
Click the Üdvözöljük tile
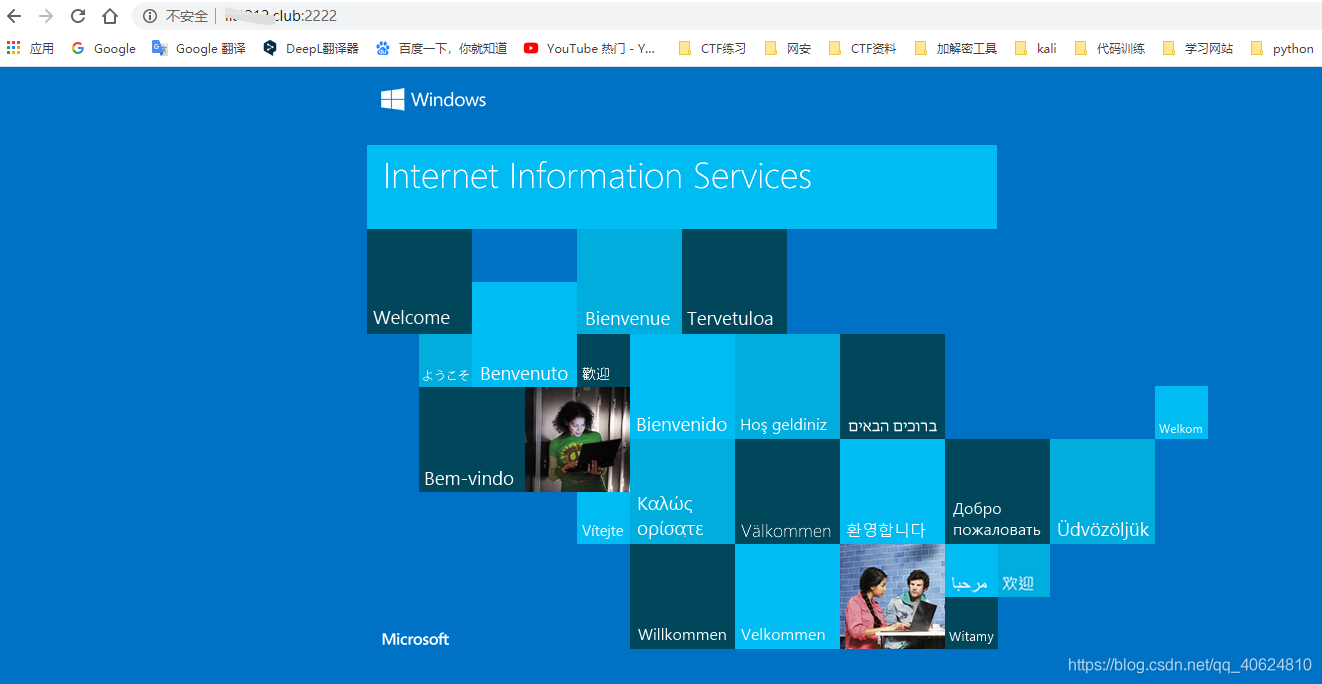tap(1102, 491)
